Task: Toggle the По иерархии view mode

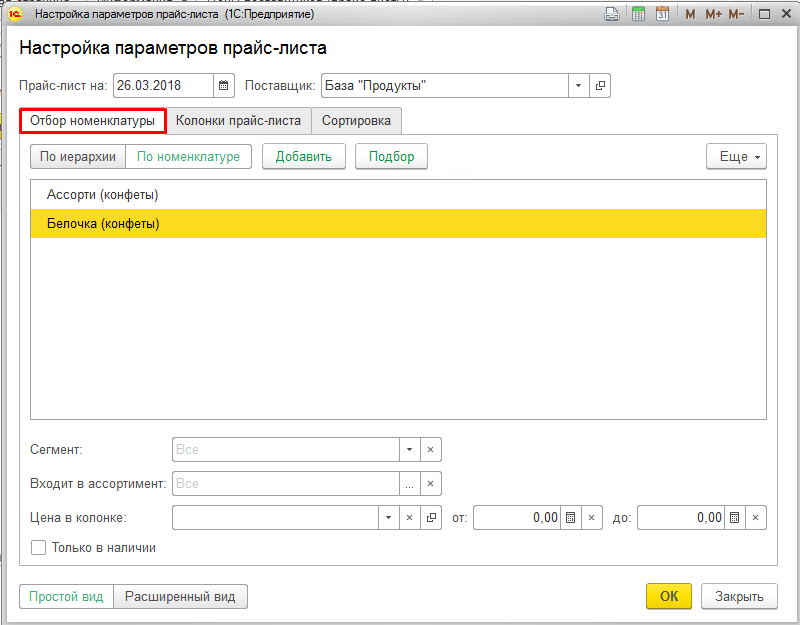Action: point(79,157)
